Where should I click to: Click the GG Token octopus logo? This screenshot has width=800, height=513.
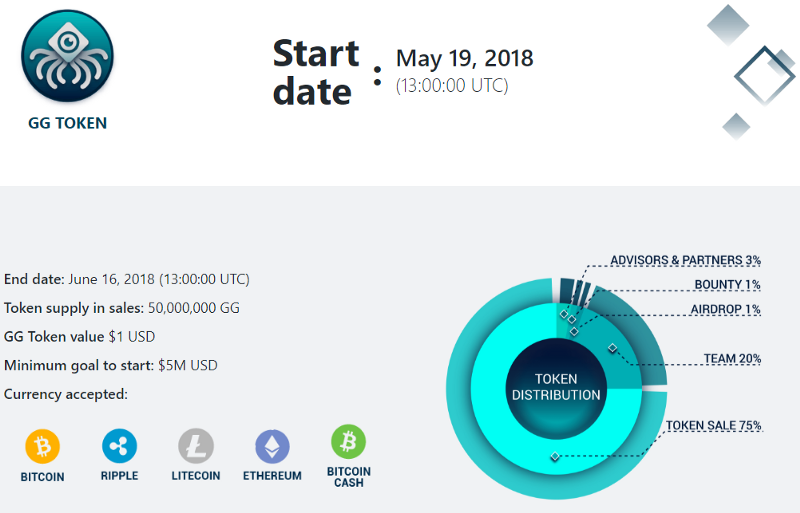(x=68, y=57)
